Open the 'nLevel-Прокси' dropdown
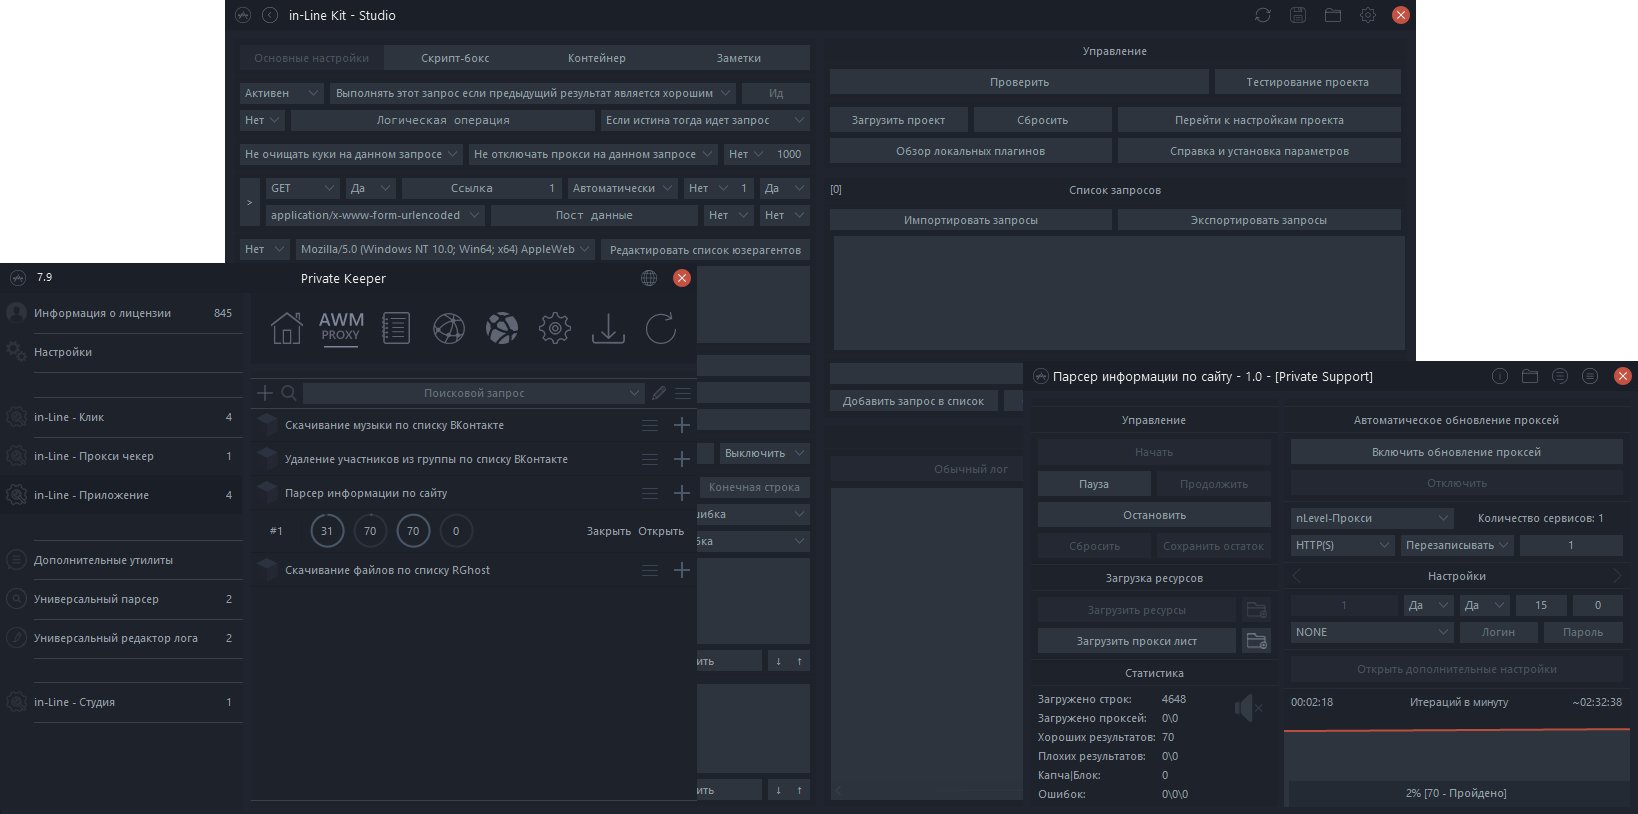This screenshot has height=814, width=1638. click(x=1372, y=518)
